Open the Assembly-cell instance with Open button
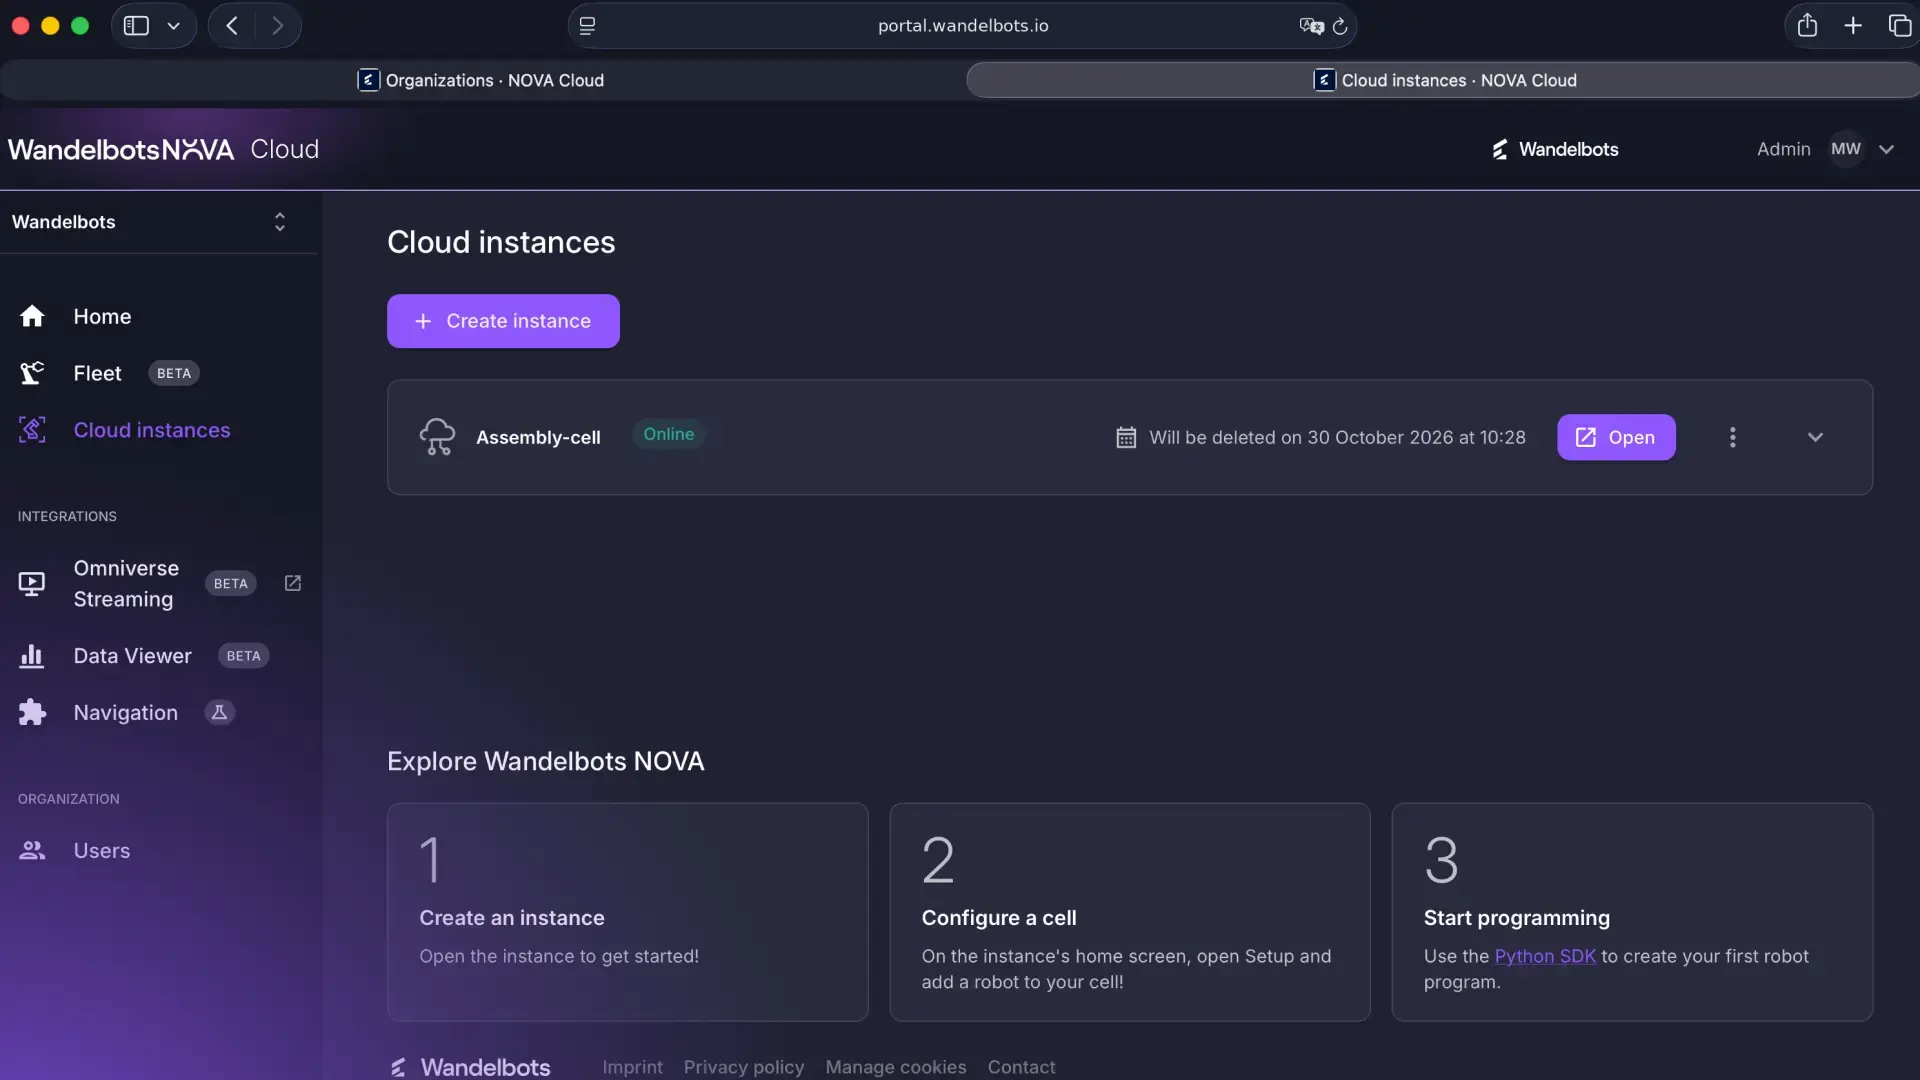Image resolution: width=1920 pixels, height=1080 pixels. coord(1616,437)
